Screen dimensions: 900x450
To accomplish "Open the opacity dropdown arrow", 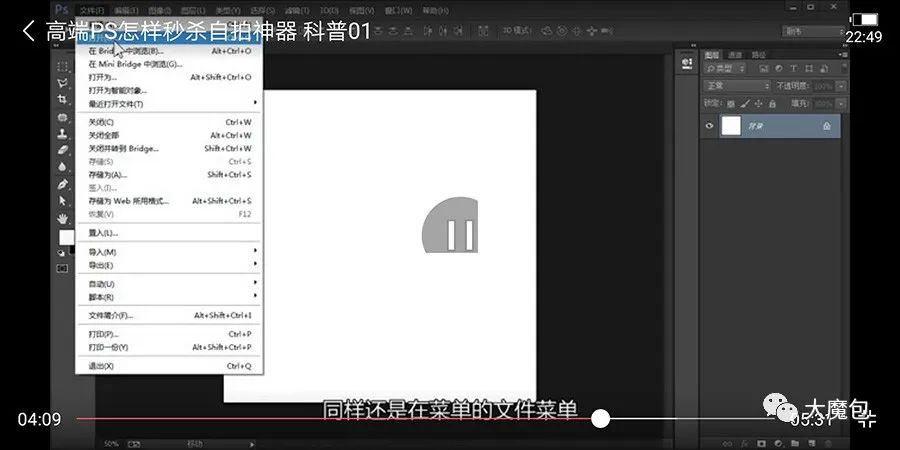I will tap(841, 86).
